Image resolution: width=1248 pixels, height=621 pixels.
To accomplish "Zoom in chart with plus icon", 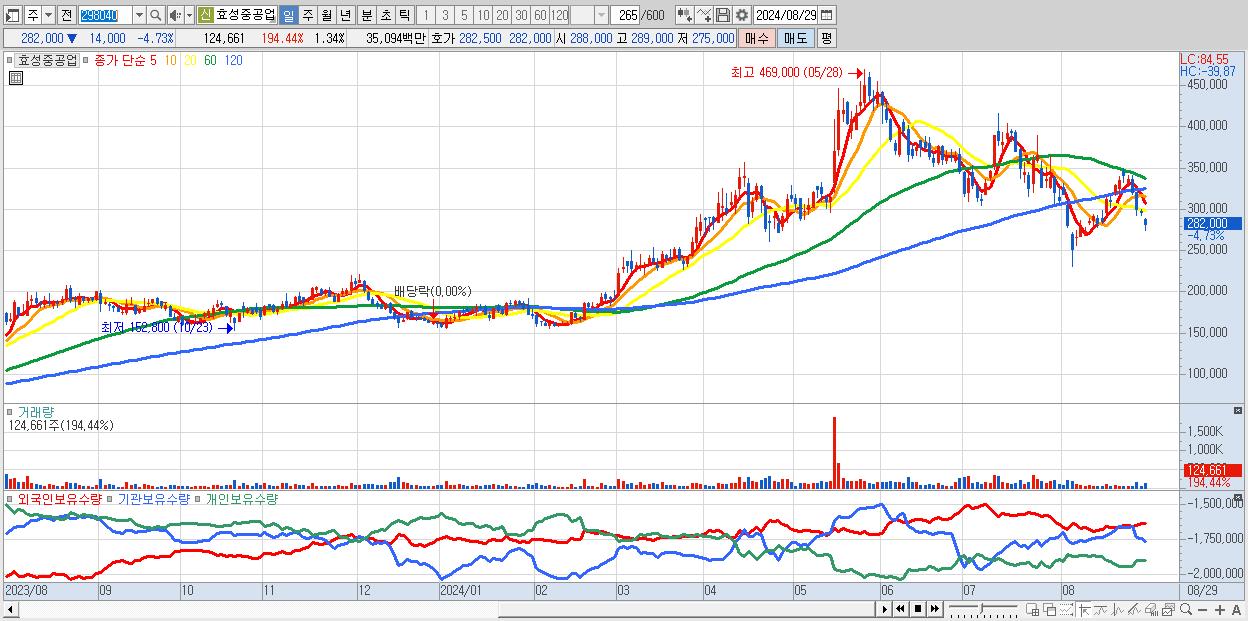I will [1219, 610].
